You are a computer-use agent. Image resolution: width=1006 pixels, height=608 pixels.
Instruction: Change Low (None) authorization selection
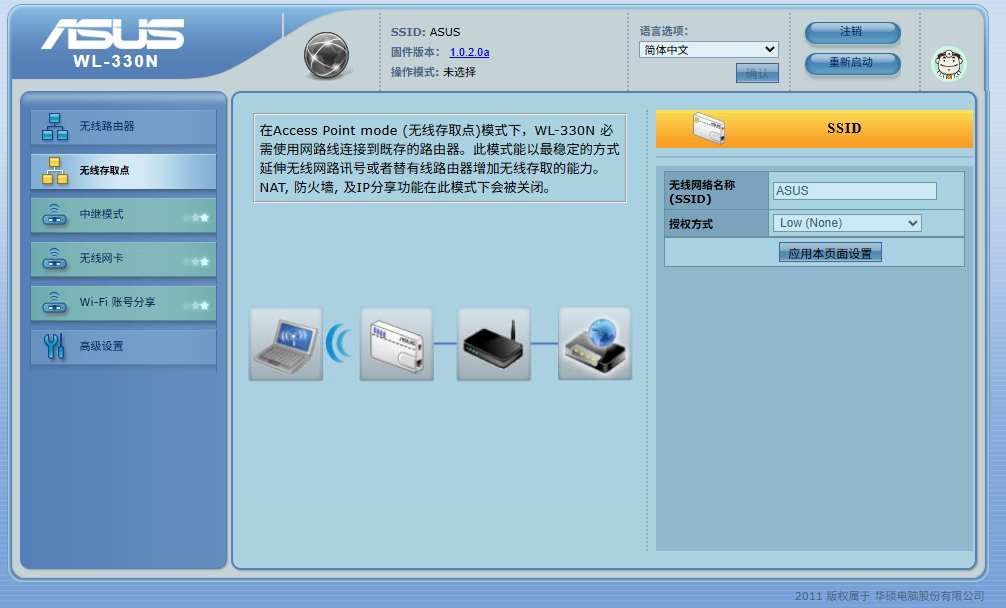pos(846,222)
